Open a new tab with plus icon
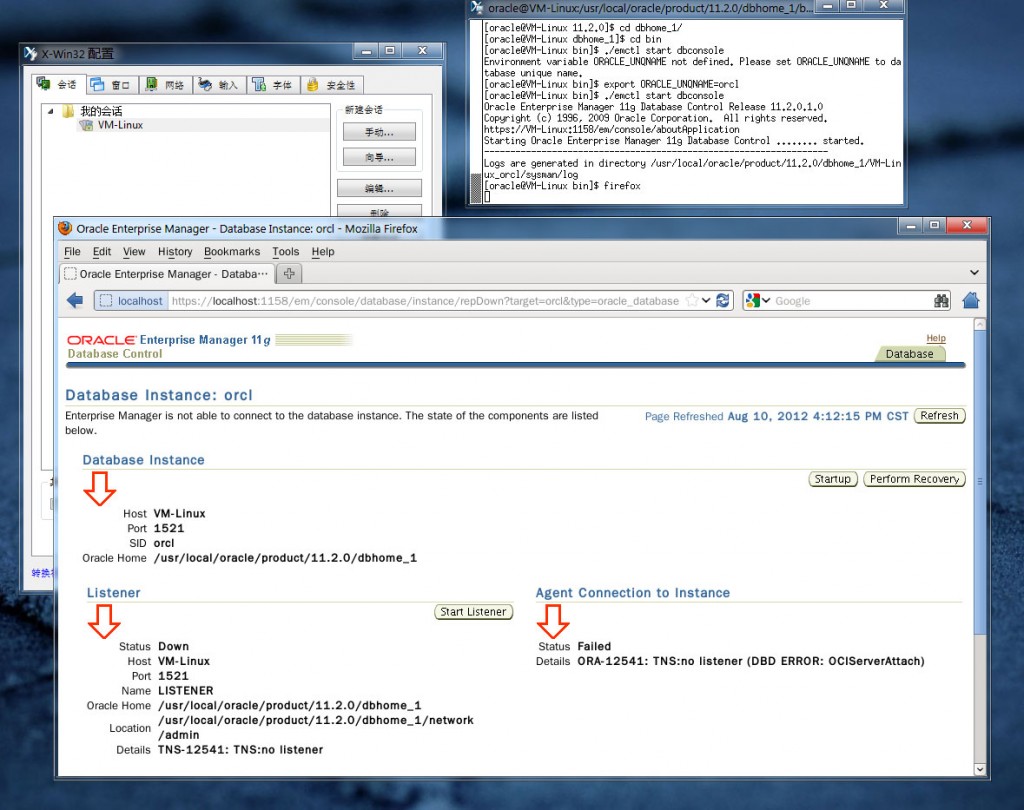Screen dimensions: 1024x810 [x=289, y=274]
